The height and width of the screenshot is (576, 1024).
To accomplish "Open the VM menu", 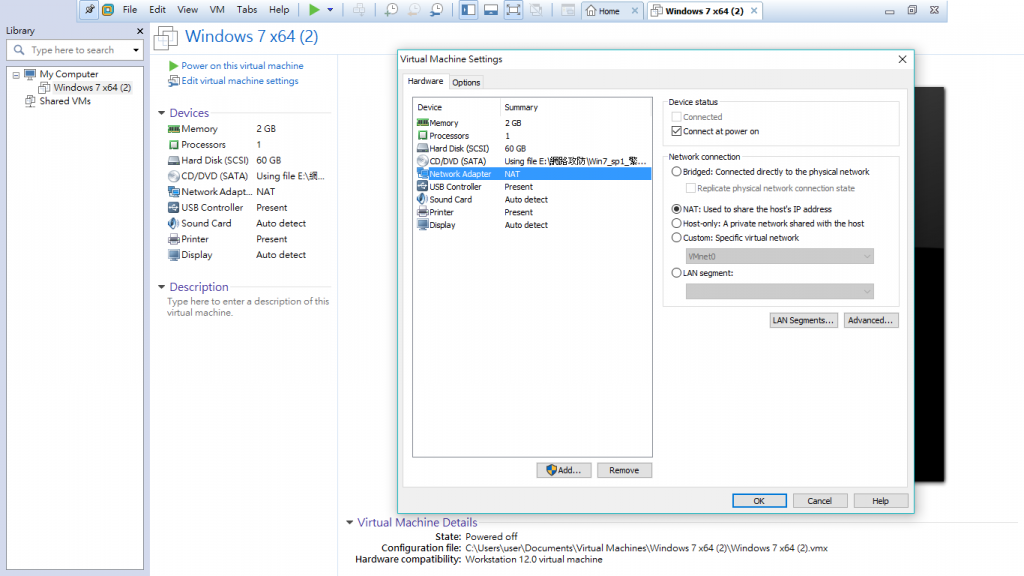I will pos(217,10).
